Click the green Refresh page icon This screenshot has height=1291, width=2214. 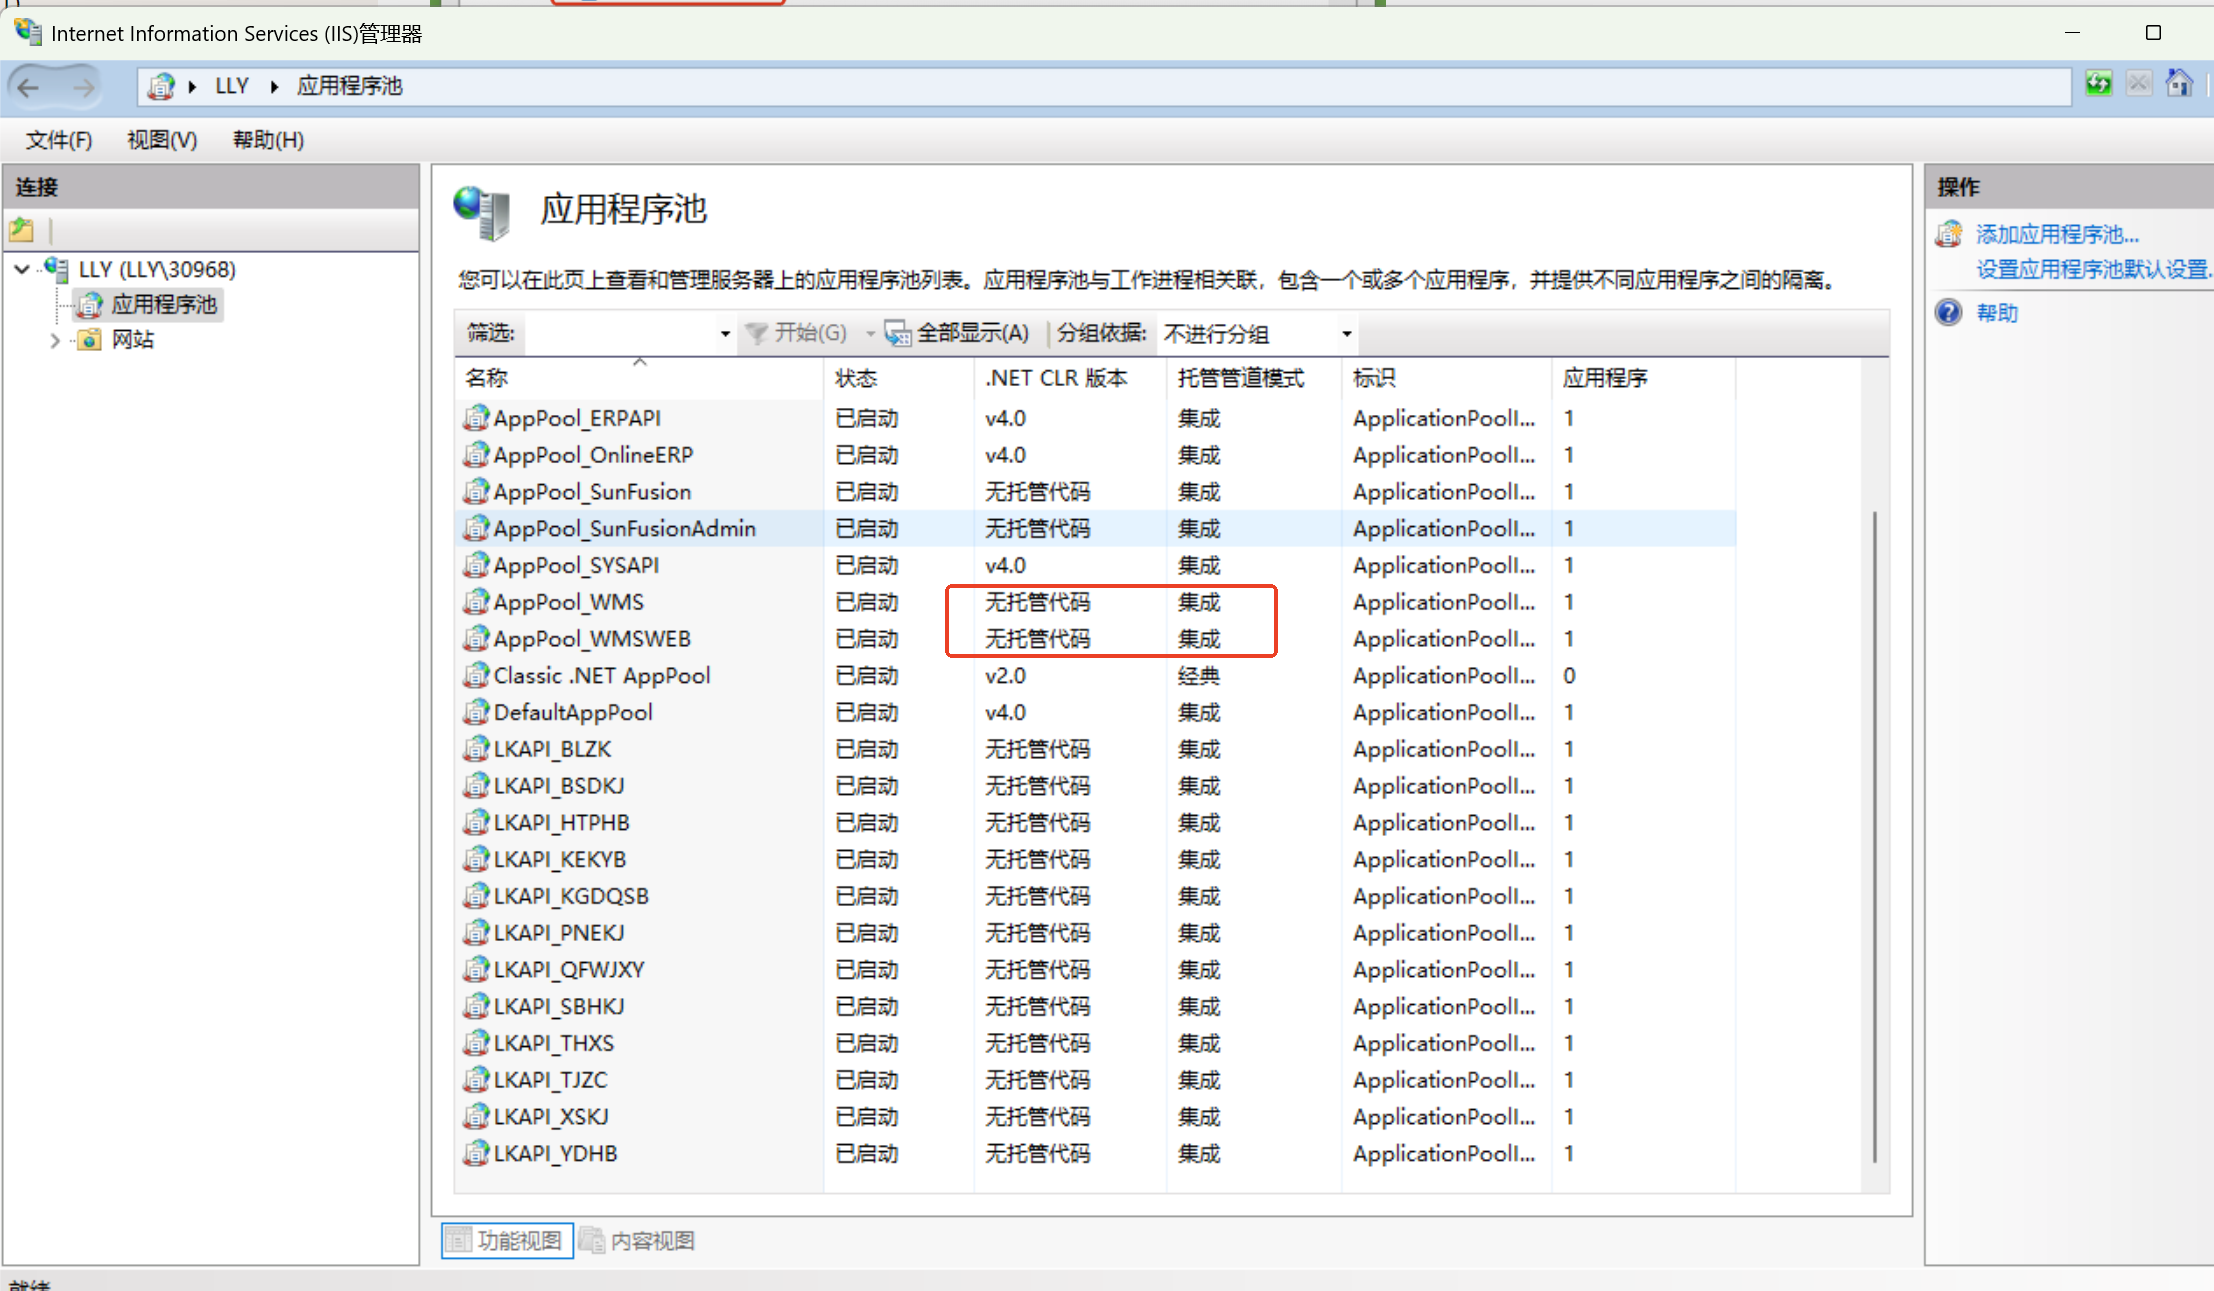tap(2098, 84)
